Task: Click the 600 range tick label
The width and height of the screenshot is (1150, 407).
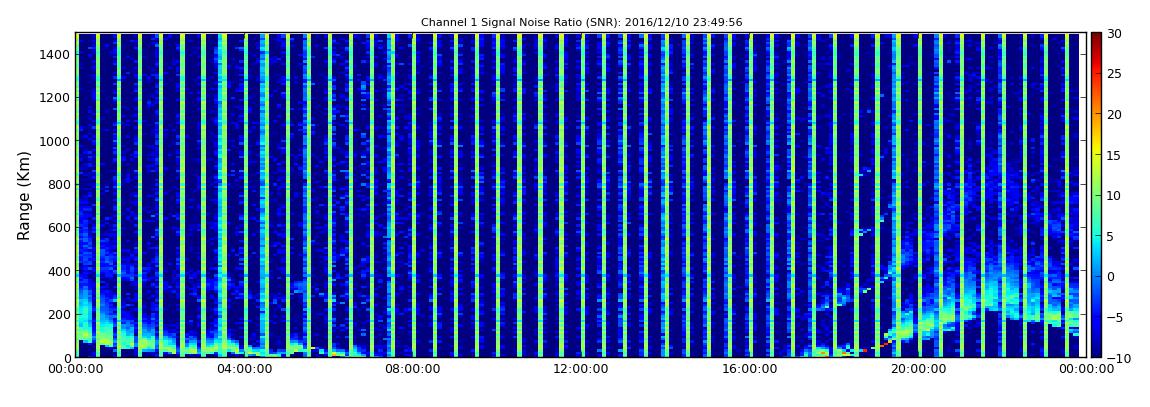Action: tap(58, 227)
